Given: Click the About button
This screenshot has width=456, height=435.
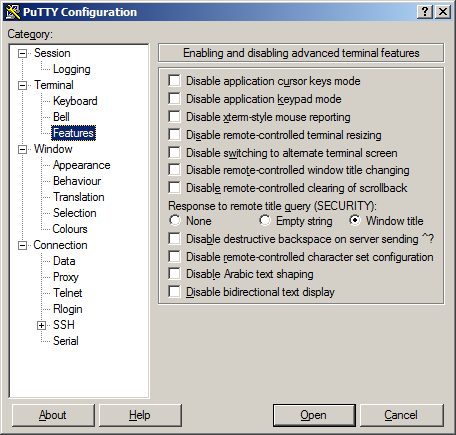Looking at the screenshot, I should pos(53,415).
